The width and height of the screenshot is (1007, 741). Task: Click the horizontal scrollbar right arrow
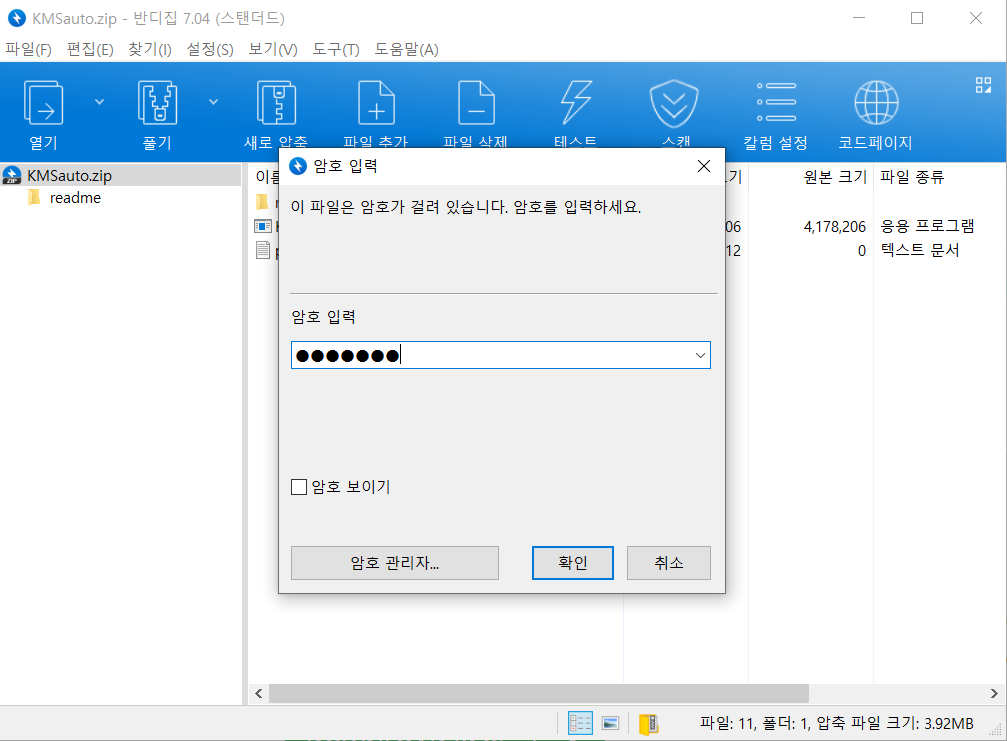tap(994, 693)
